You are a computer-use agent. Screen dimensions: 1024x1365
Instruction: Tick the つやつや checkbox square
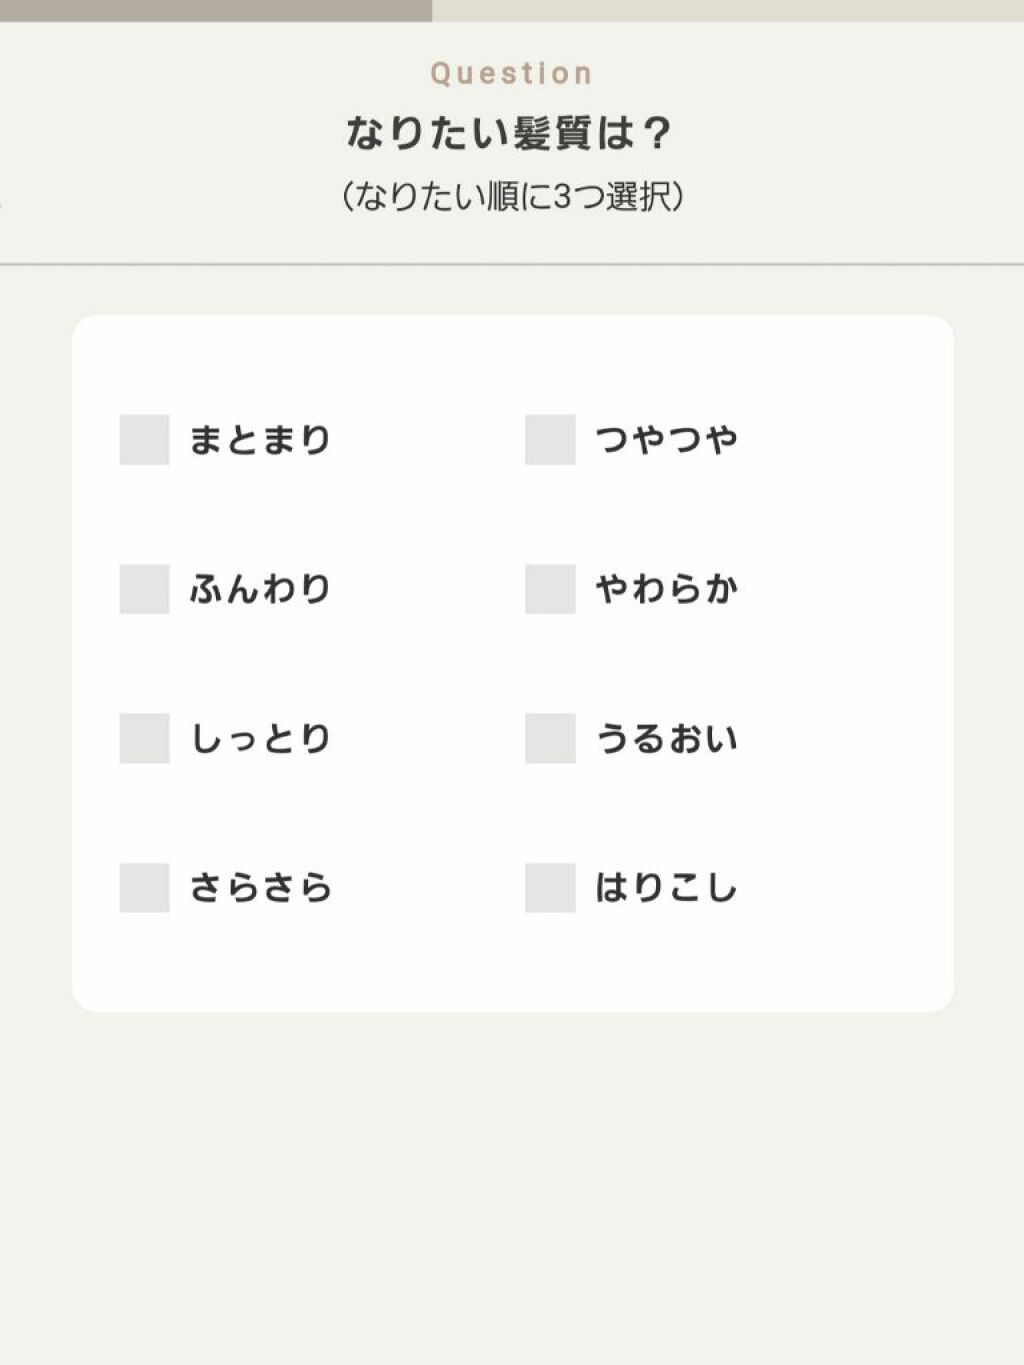click(550, 440)
